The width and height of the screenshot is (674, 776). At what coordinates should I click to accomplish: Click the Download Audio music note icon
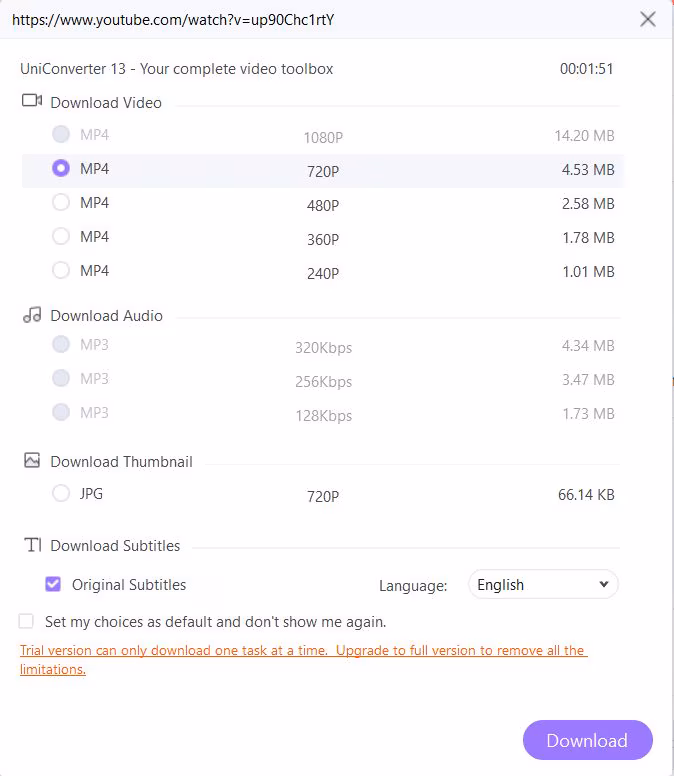pyautogui.click(x=32, y=315)
